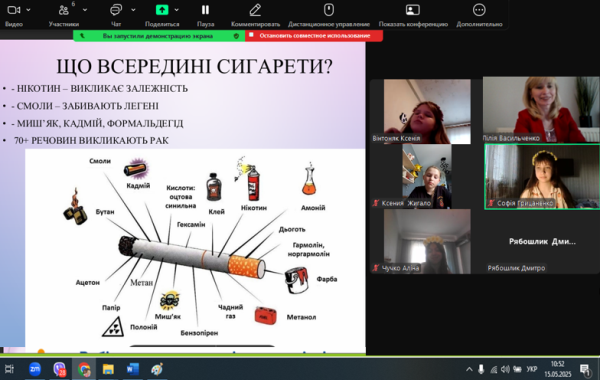Screen dimensions: 600x380
Task: Pause sharing with Пауза button
Action: point(205,10)
